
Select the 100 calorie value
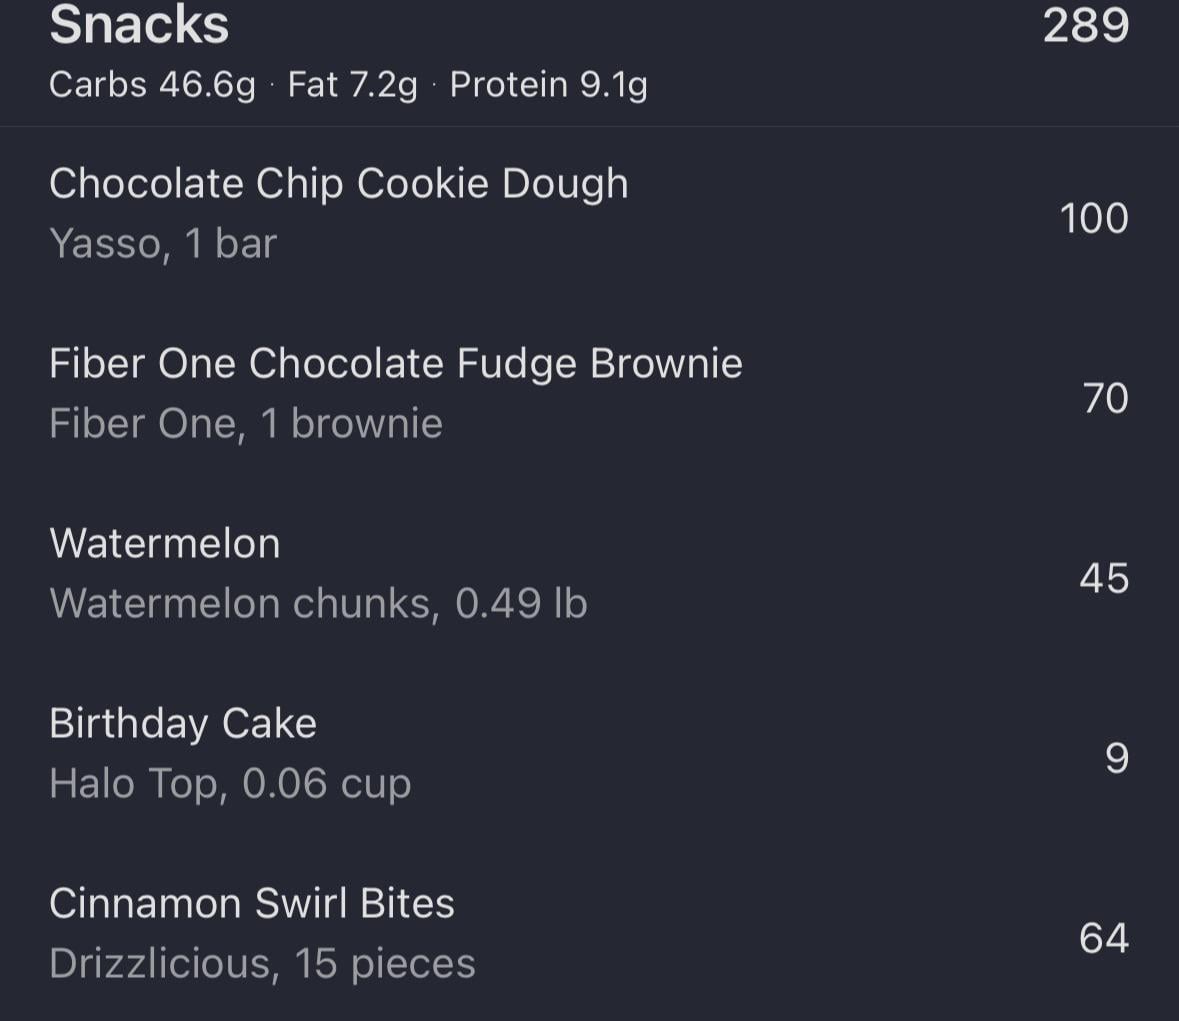pos(1093,218)
